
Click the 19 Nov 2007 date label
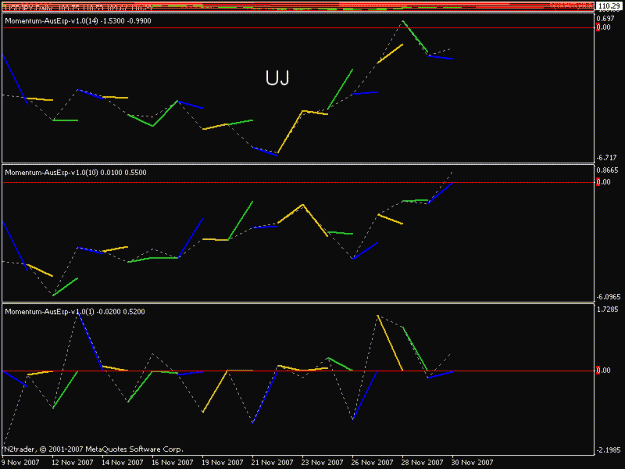(222, 462)
